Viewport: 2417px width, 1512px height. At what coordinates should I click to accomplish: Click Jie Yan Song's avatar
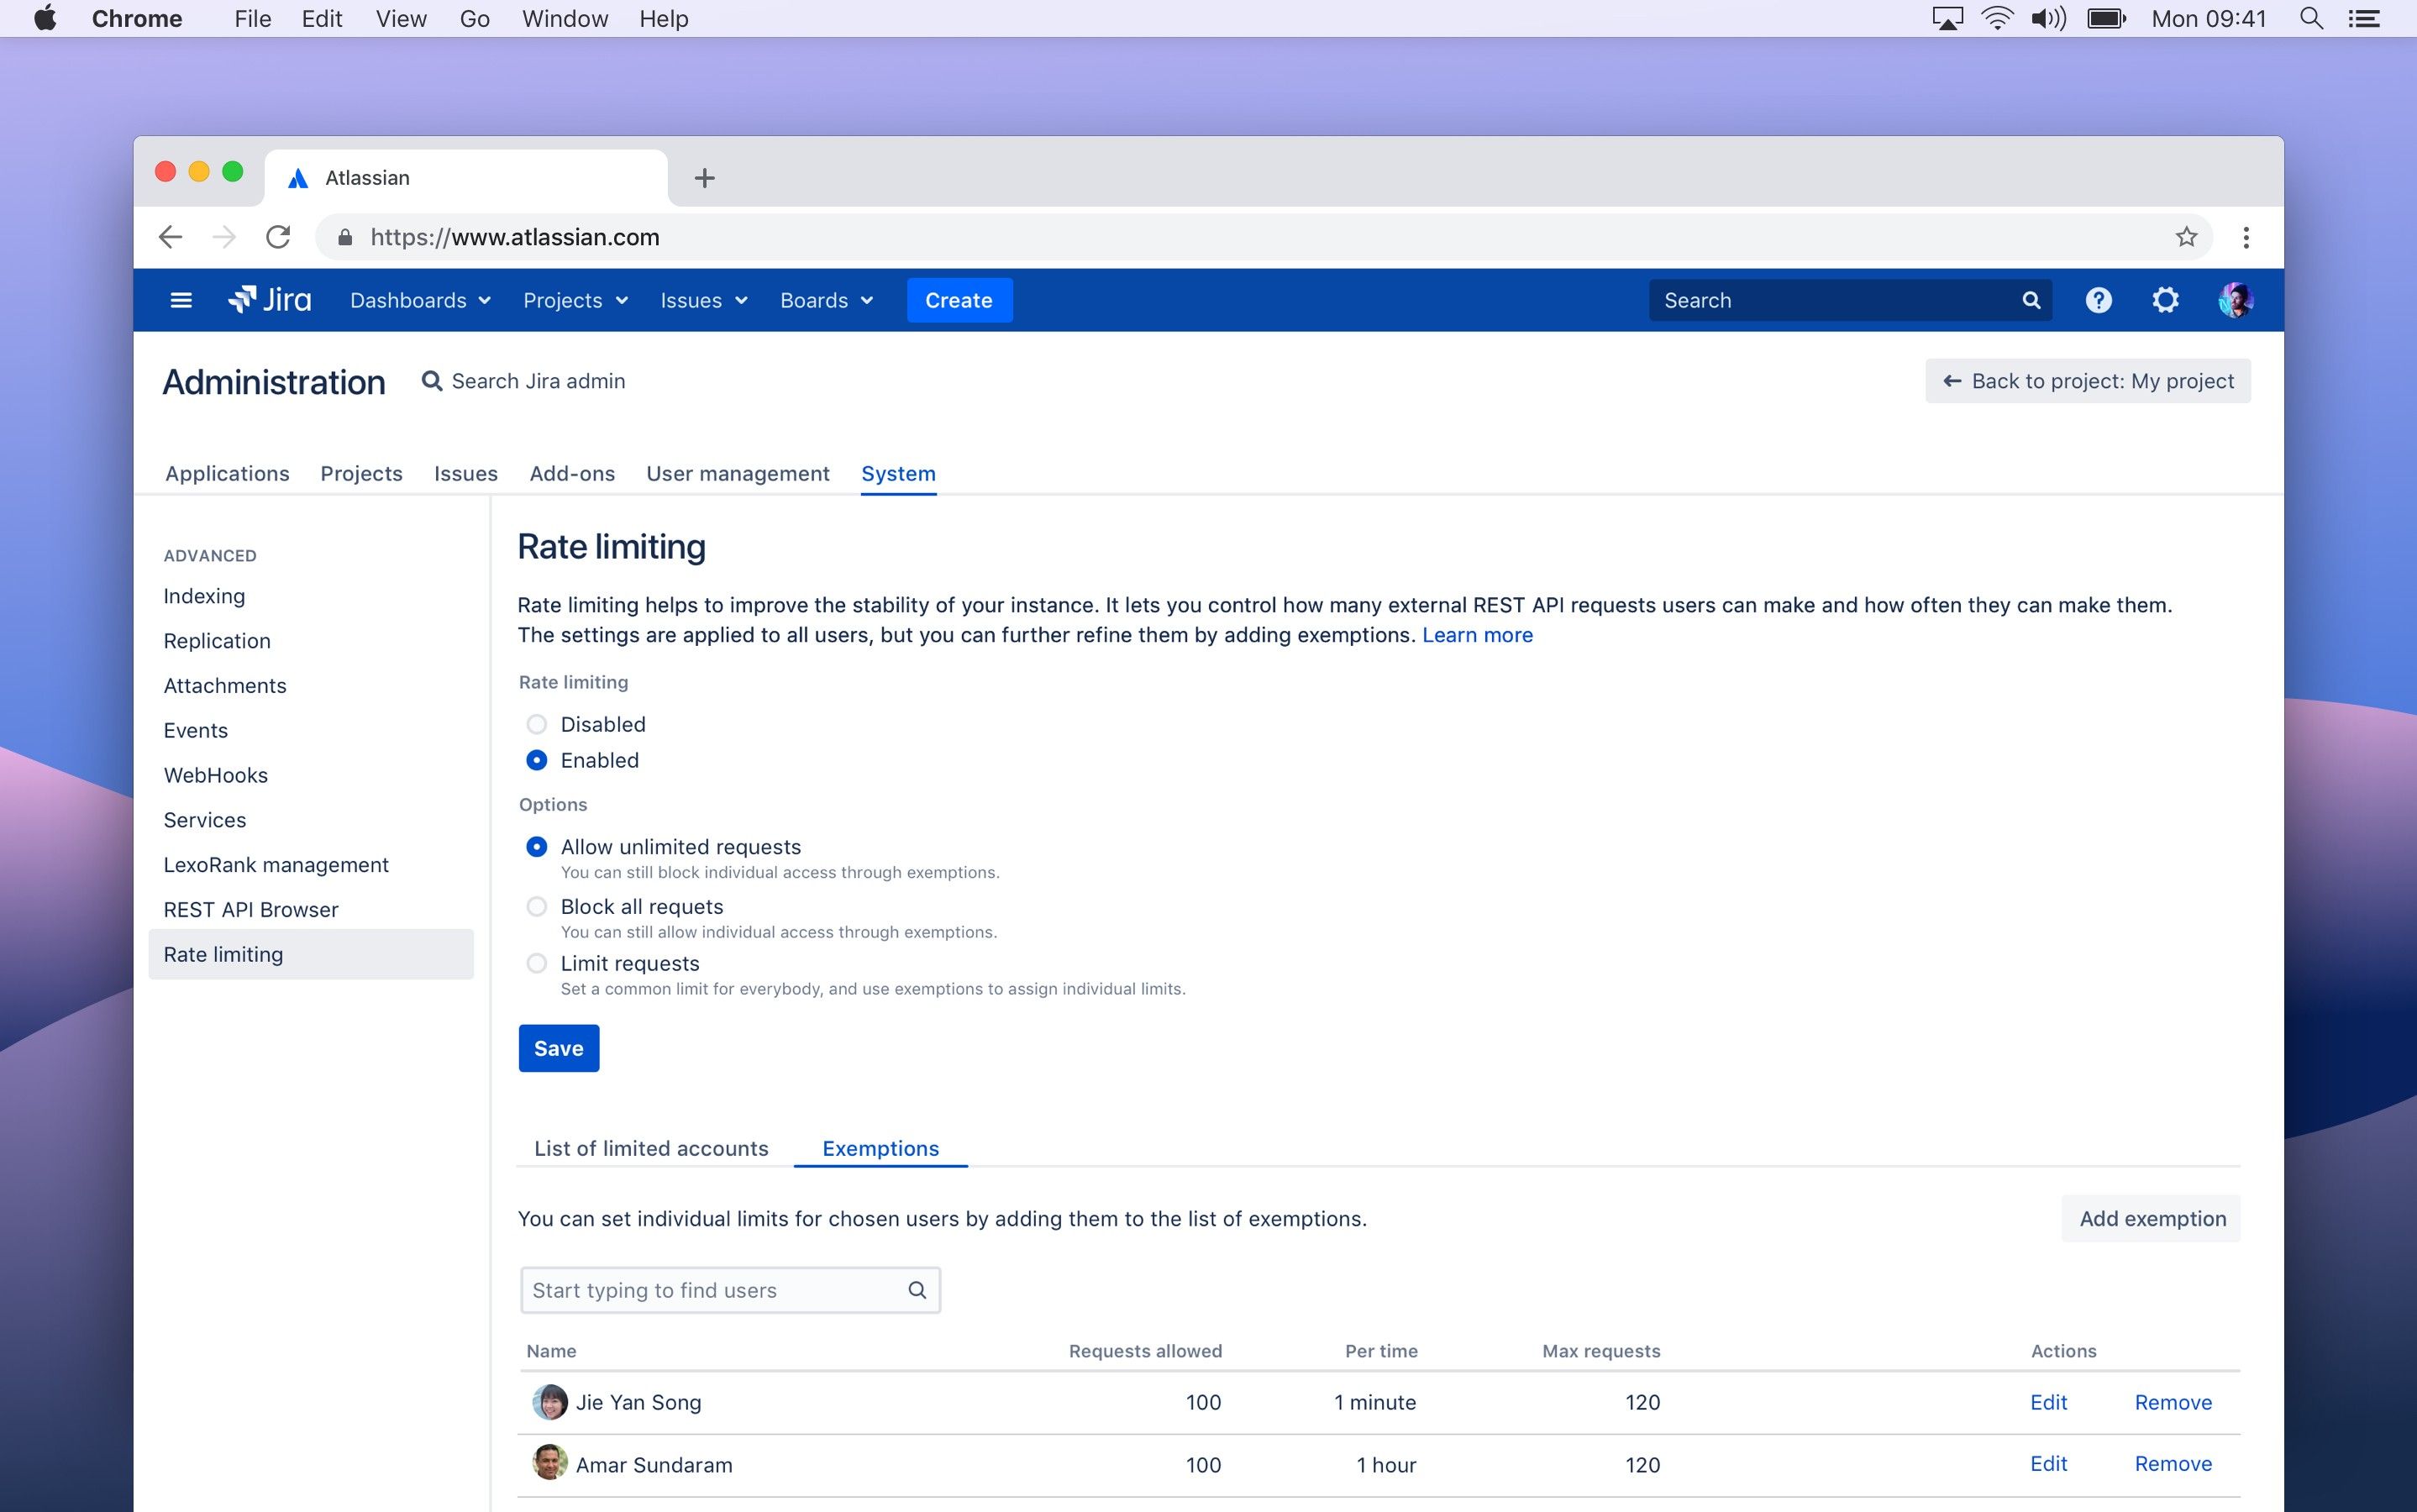[549, 1402]
